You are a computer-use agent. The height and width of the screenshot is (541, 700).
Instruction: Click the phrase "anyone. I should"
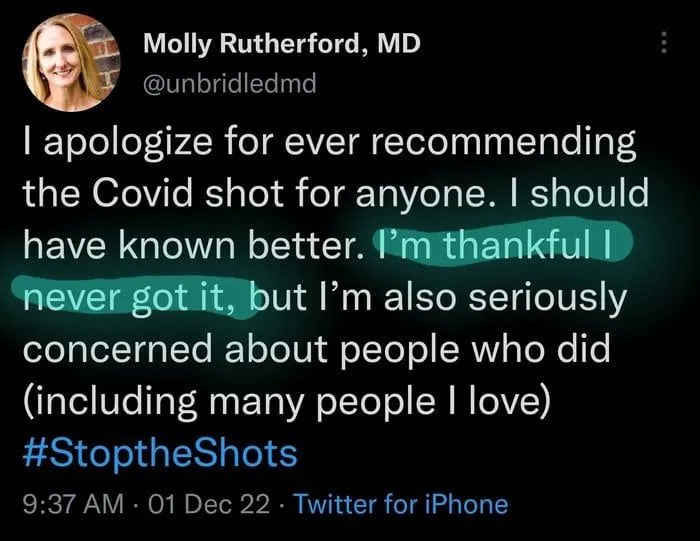click(513, 193)
